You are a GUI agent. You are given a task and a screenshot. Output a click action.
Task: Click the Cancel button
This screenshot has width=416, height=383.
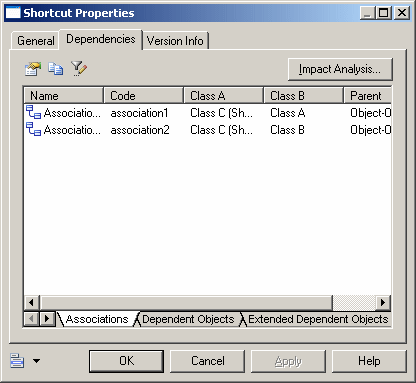(208, 361)
